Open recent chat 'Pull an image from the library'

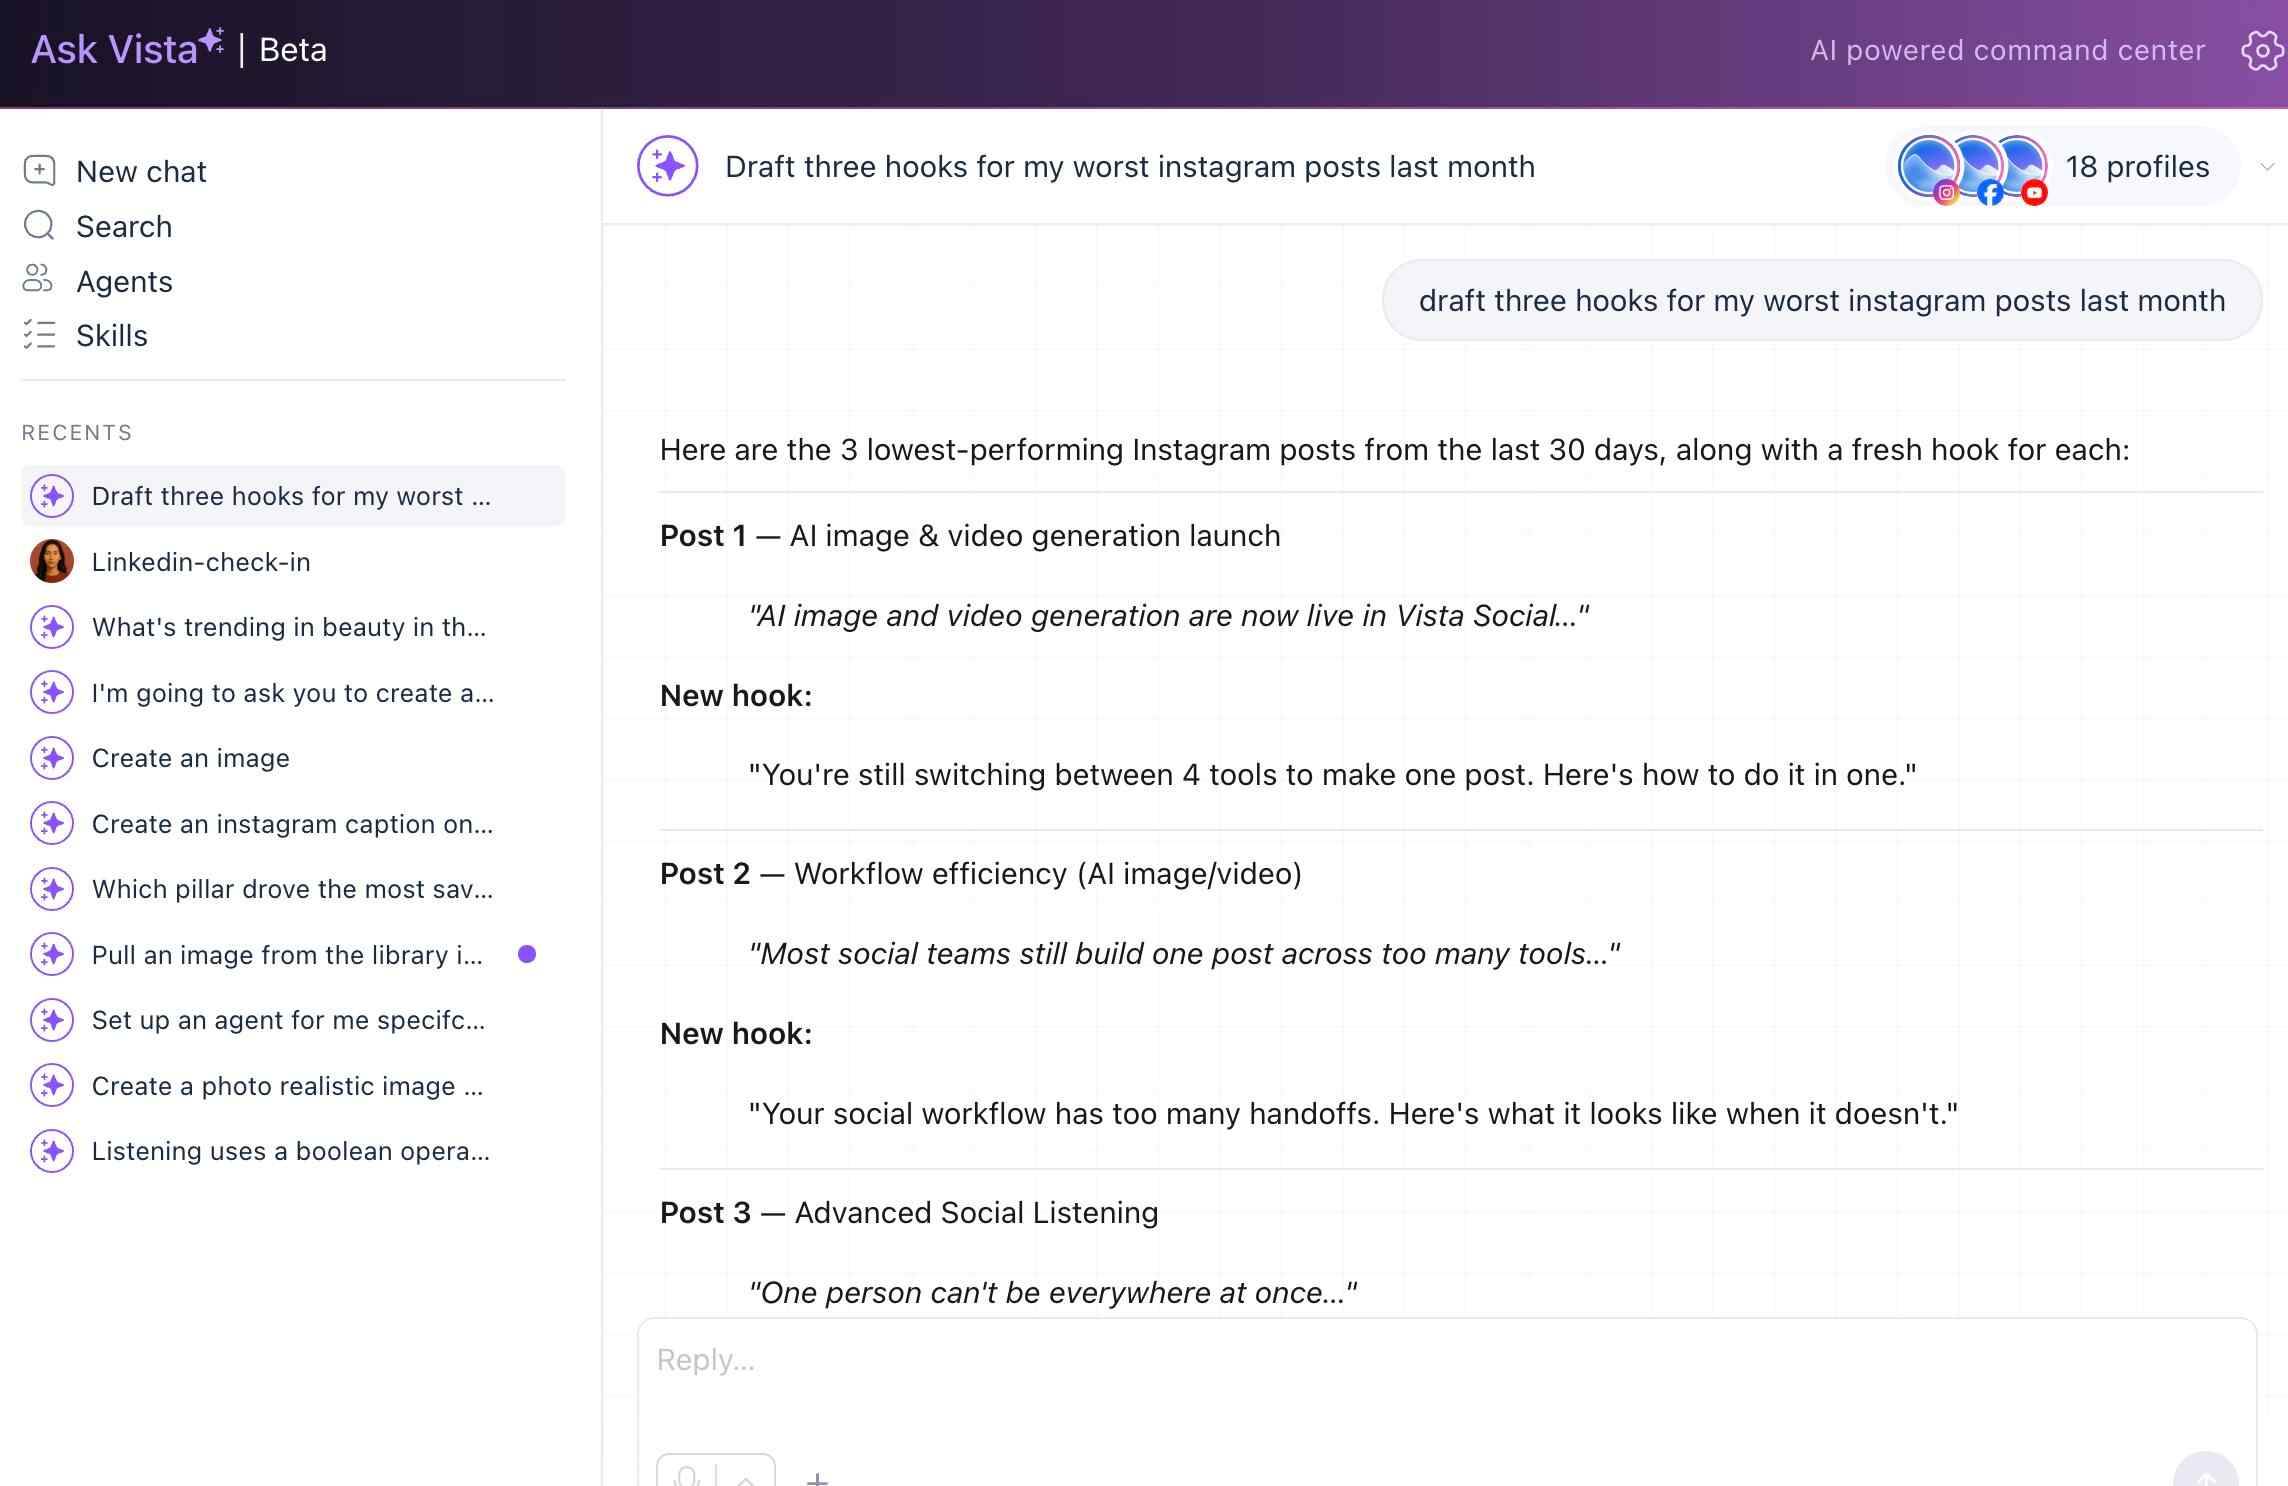pos(293,954)
